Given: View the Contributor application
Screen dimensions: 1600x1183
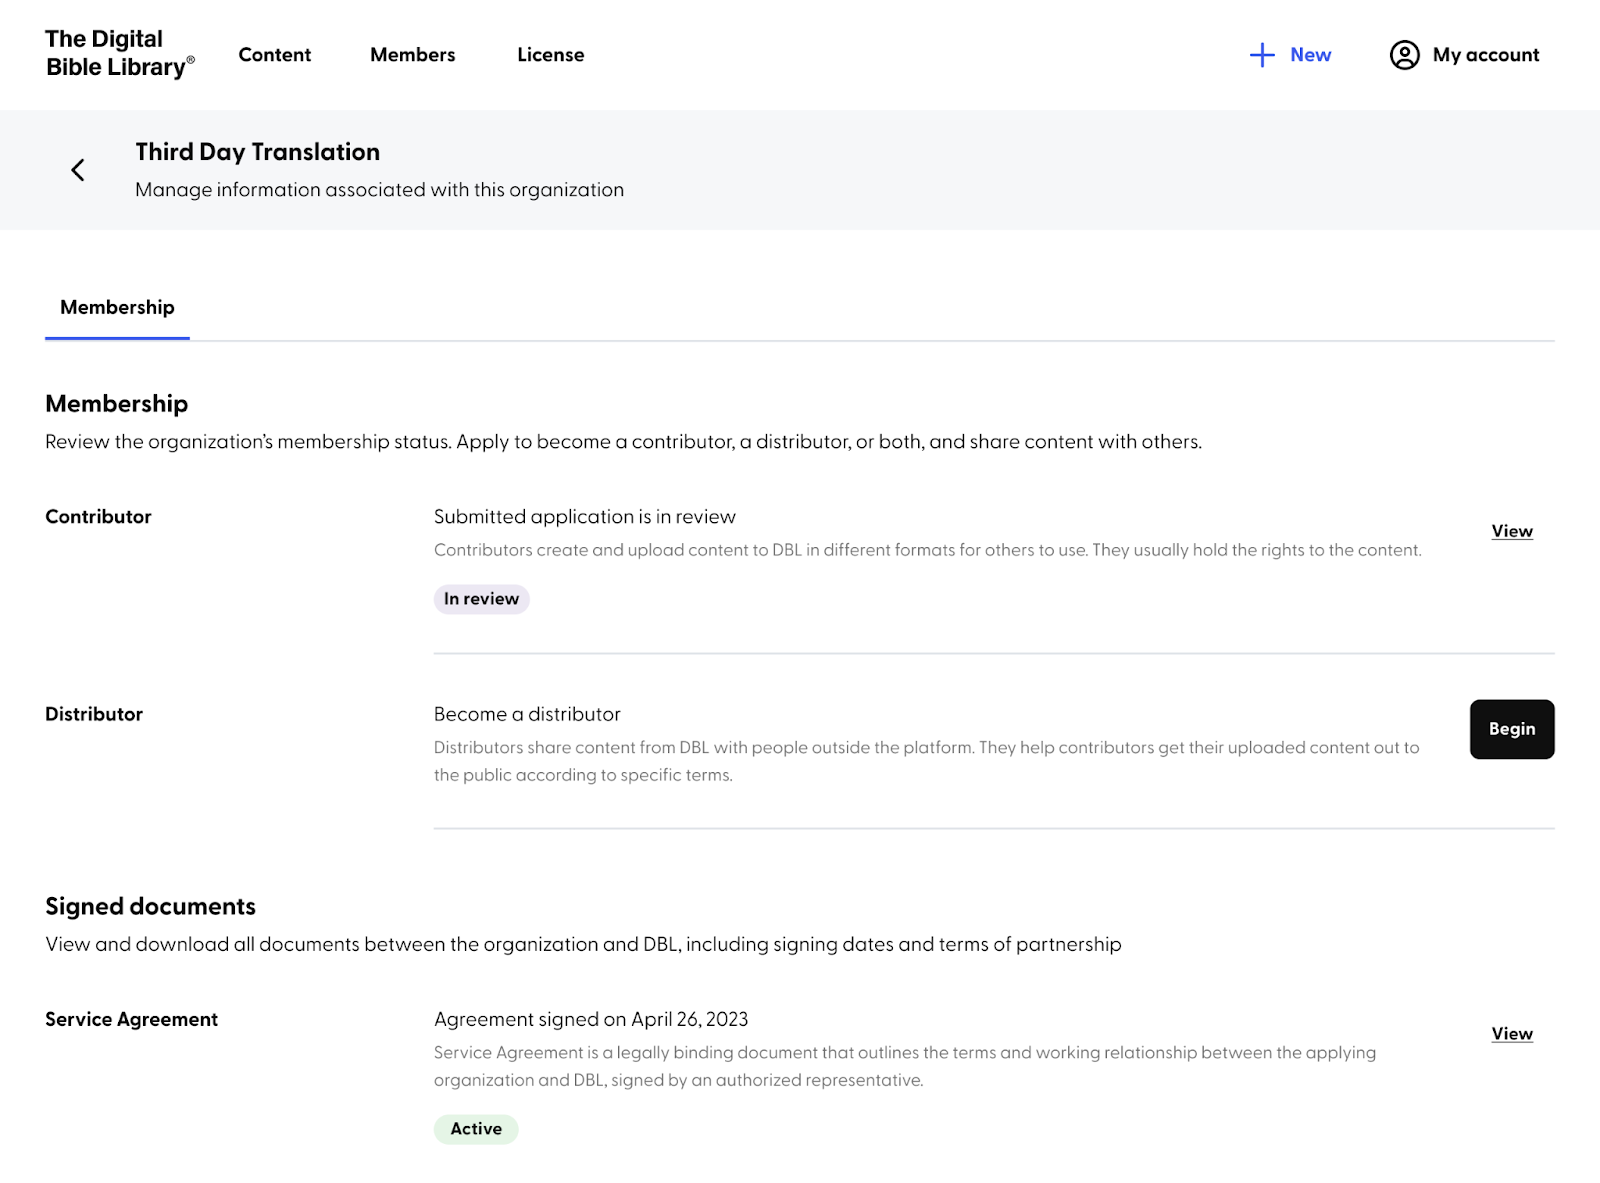Looking at the screenshot, I should coord(1511,531).
